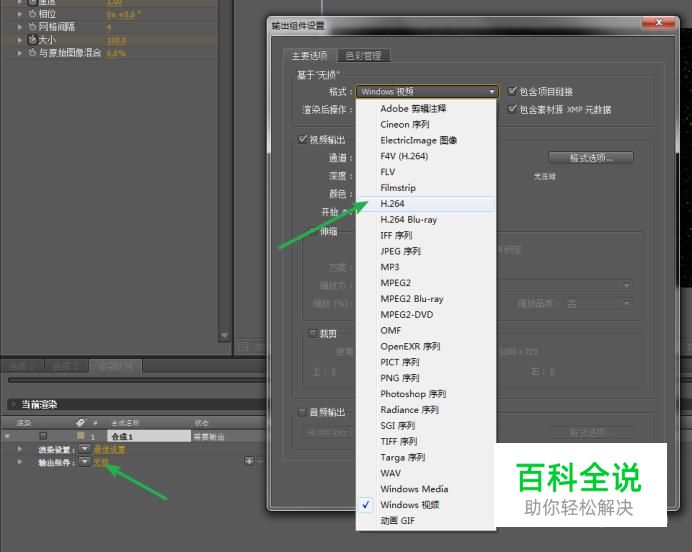Screen dimensions: 692x552
Task: Expand the 相位 property
Action: pyautogui.click(x=19, y=14)
